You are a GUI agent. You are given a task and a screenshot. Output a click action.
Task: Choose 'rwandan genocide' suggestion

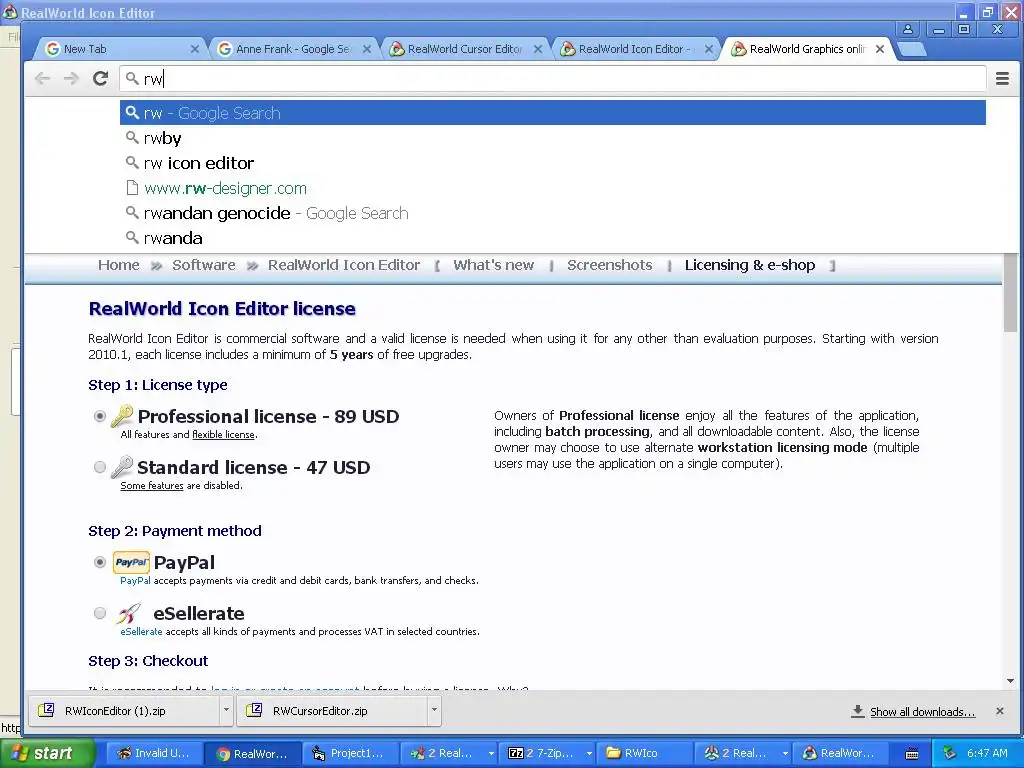[552, 214]
